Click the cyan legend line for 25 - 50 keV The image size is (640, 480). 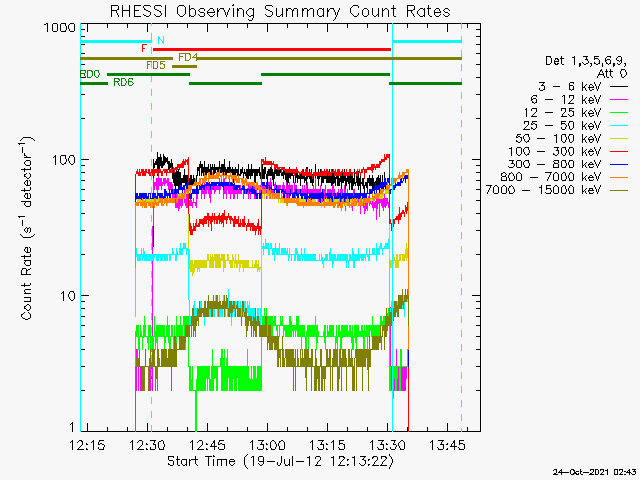click(619, 125)
